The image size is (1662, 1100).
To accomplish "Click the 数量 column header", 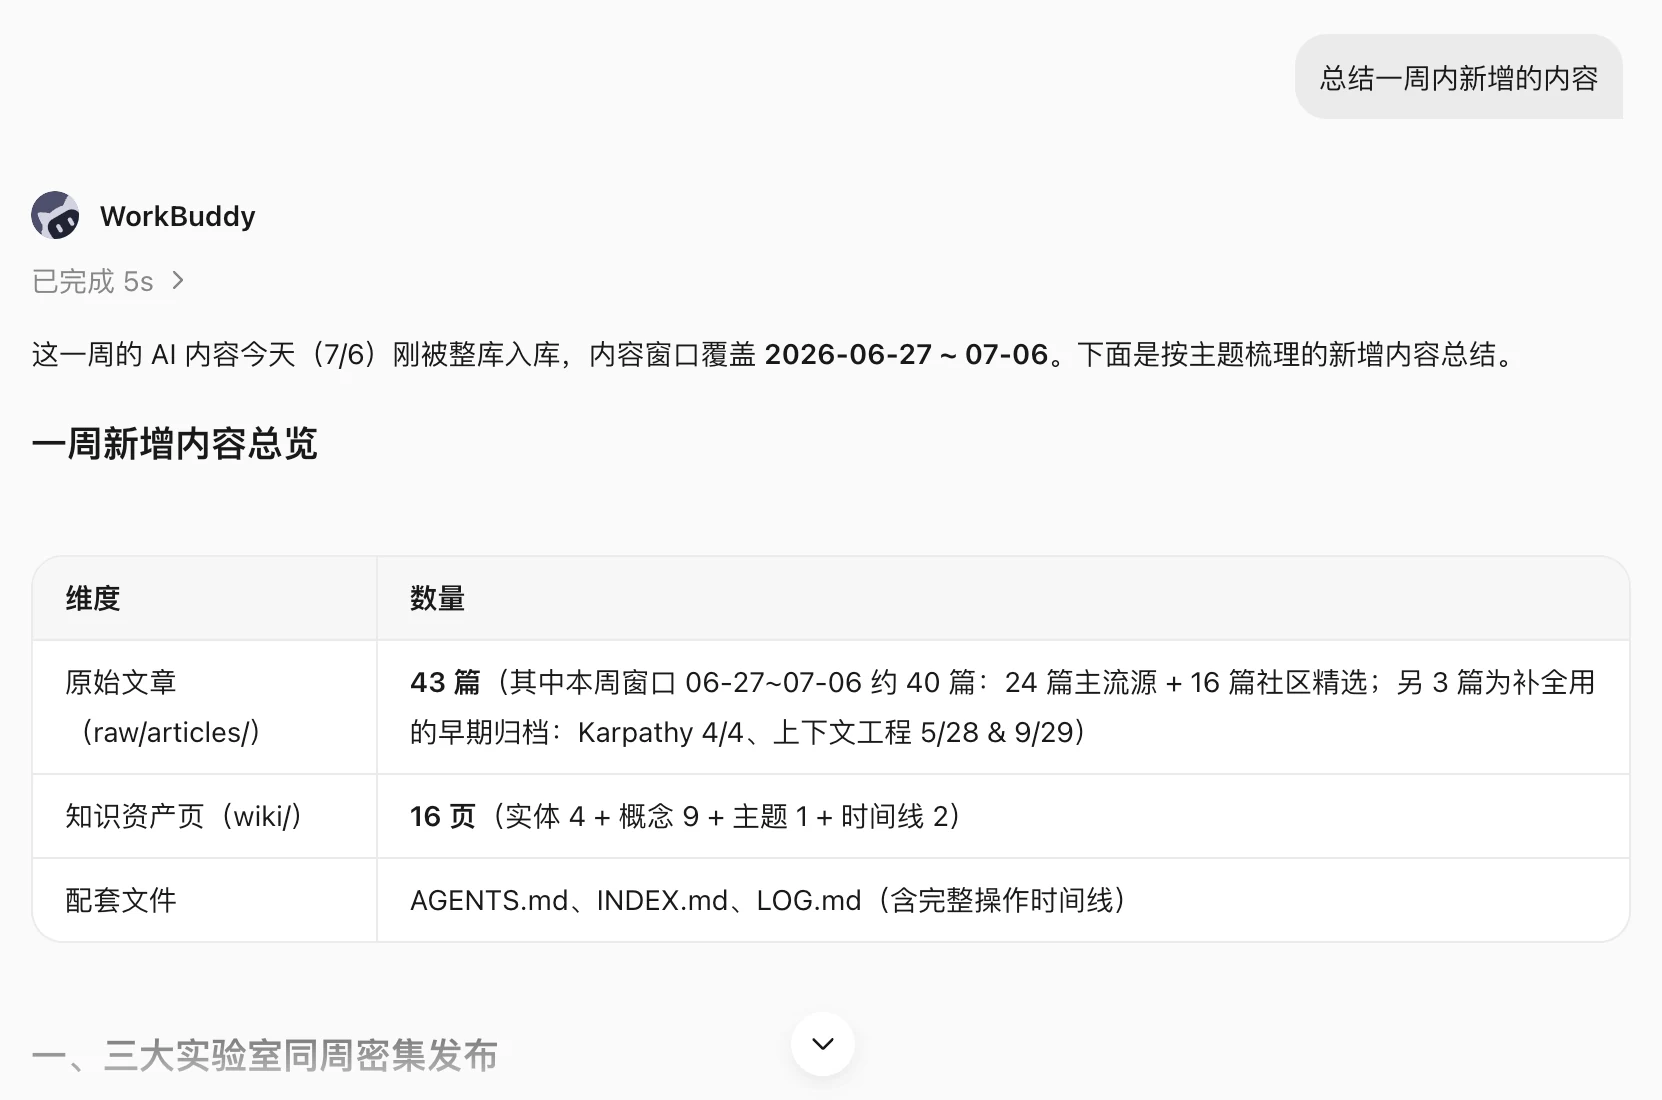I will pyautogui.click(x=1003, y=598).
